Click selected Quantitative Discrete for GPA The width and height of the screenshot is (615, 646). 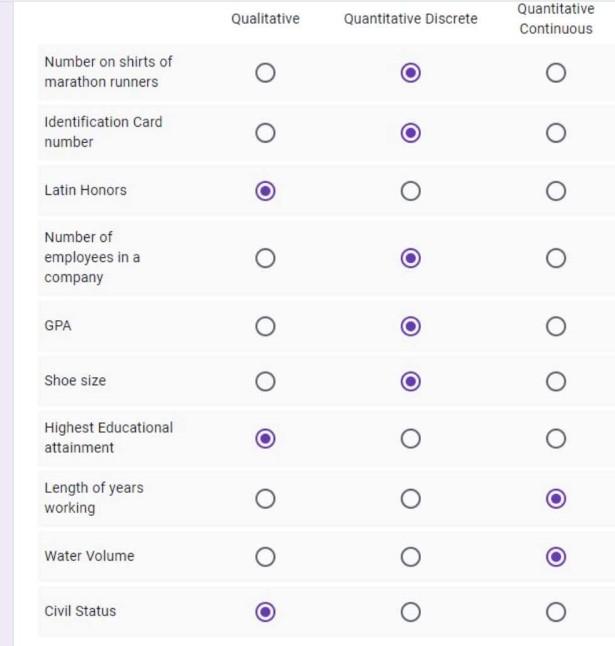pos(410,326)
